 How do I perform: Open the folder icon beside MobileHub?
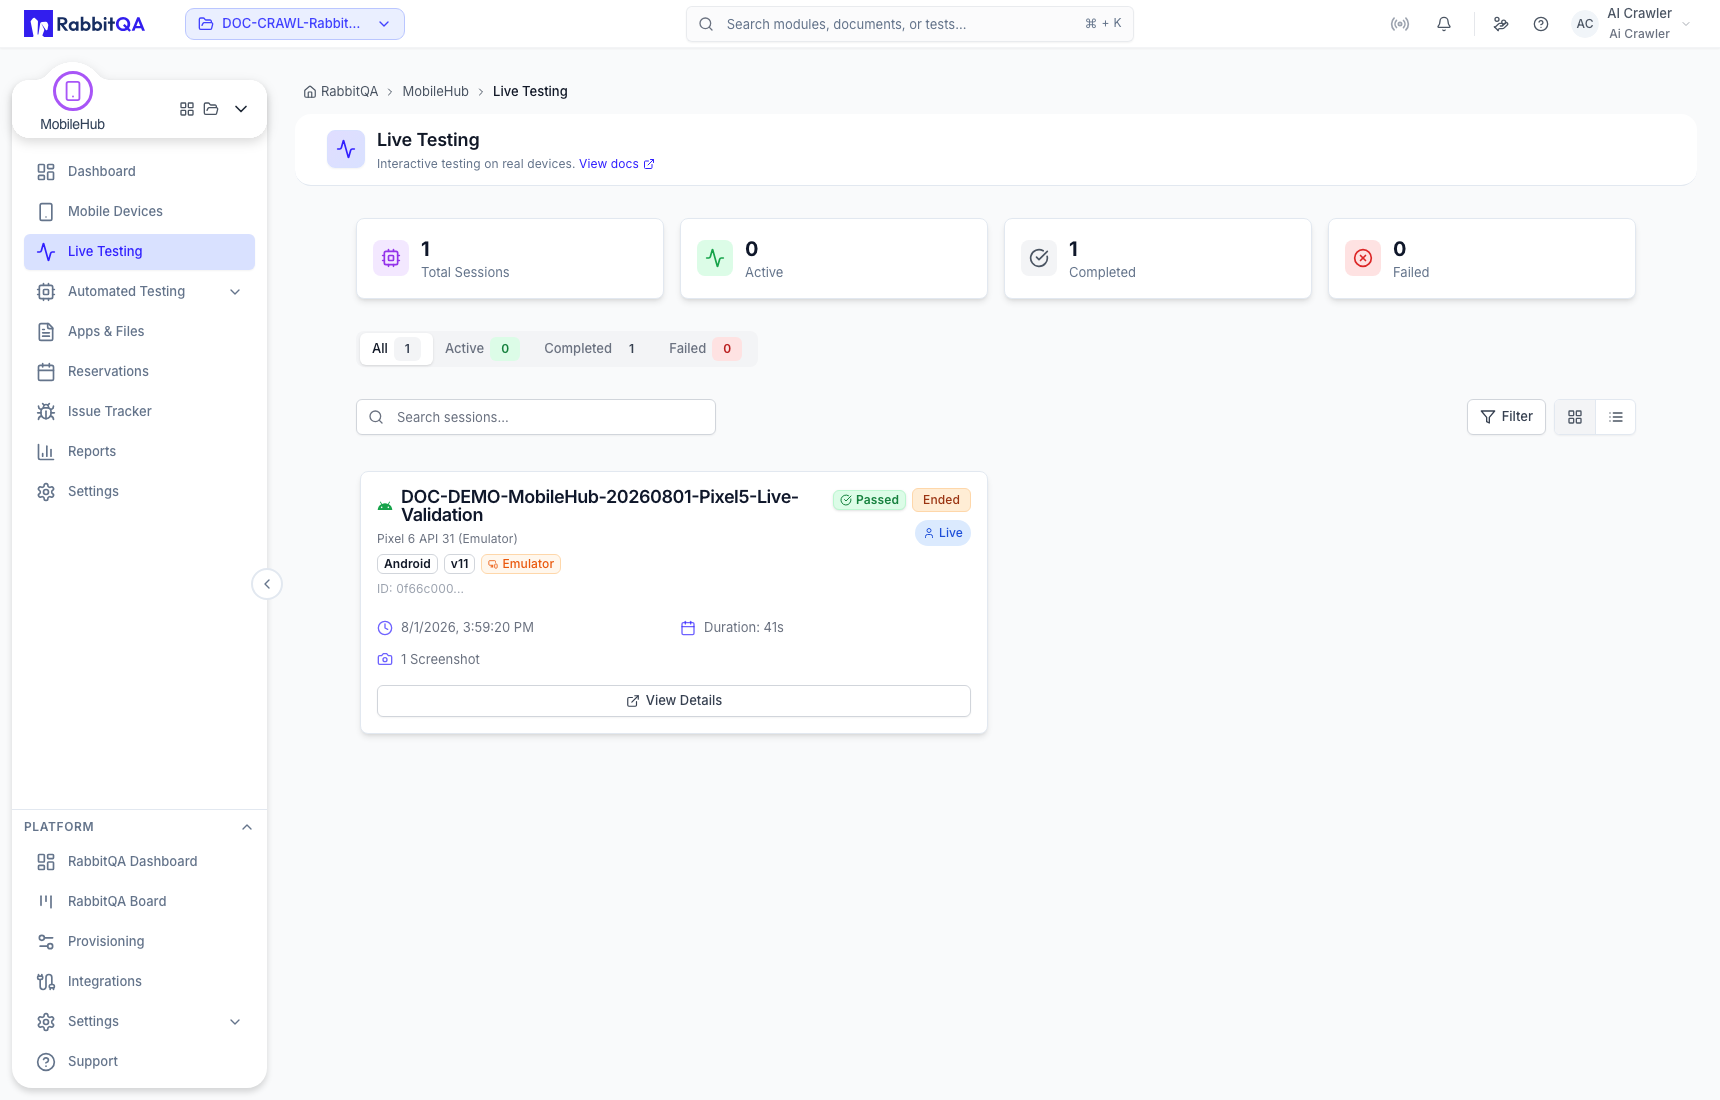211,109
